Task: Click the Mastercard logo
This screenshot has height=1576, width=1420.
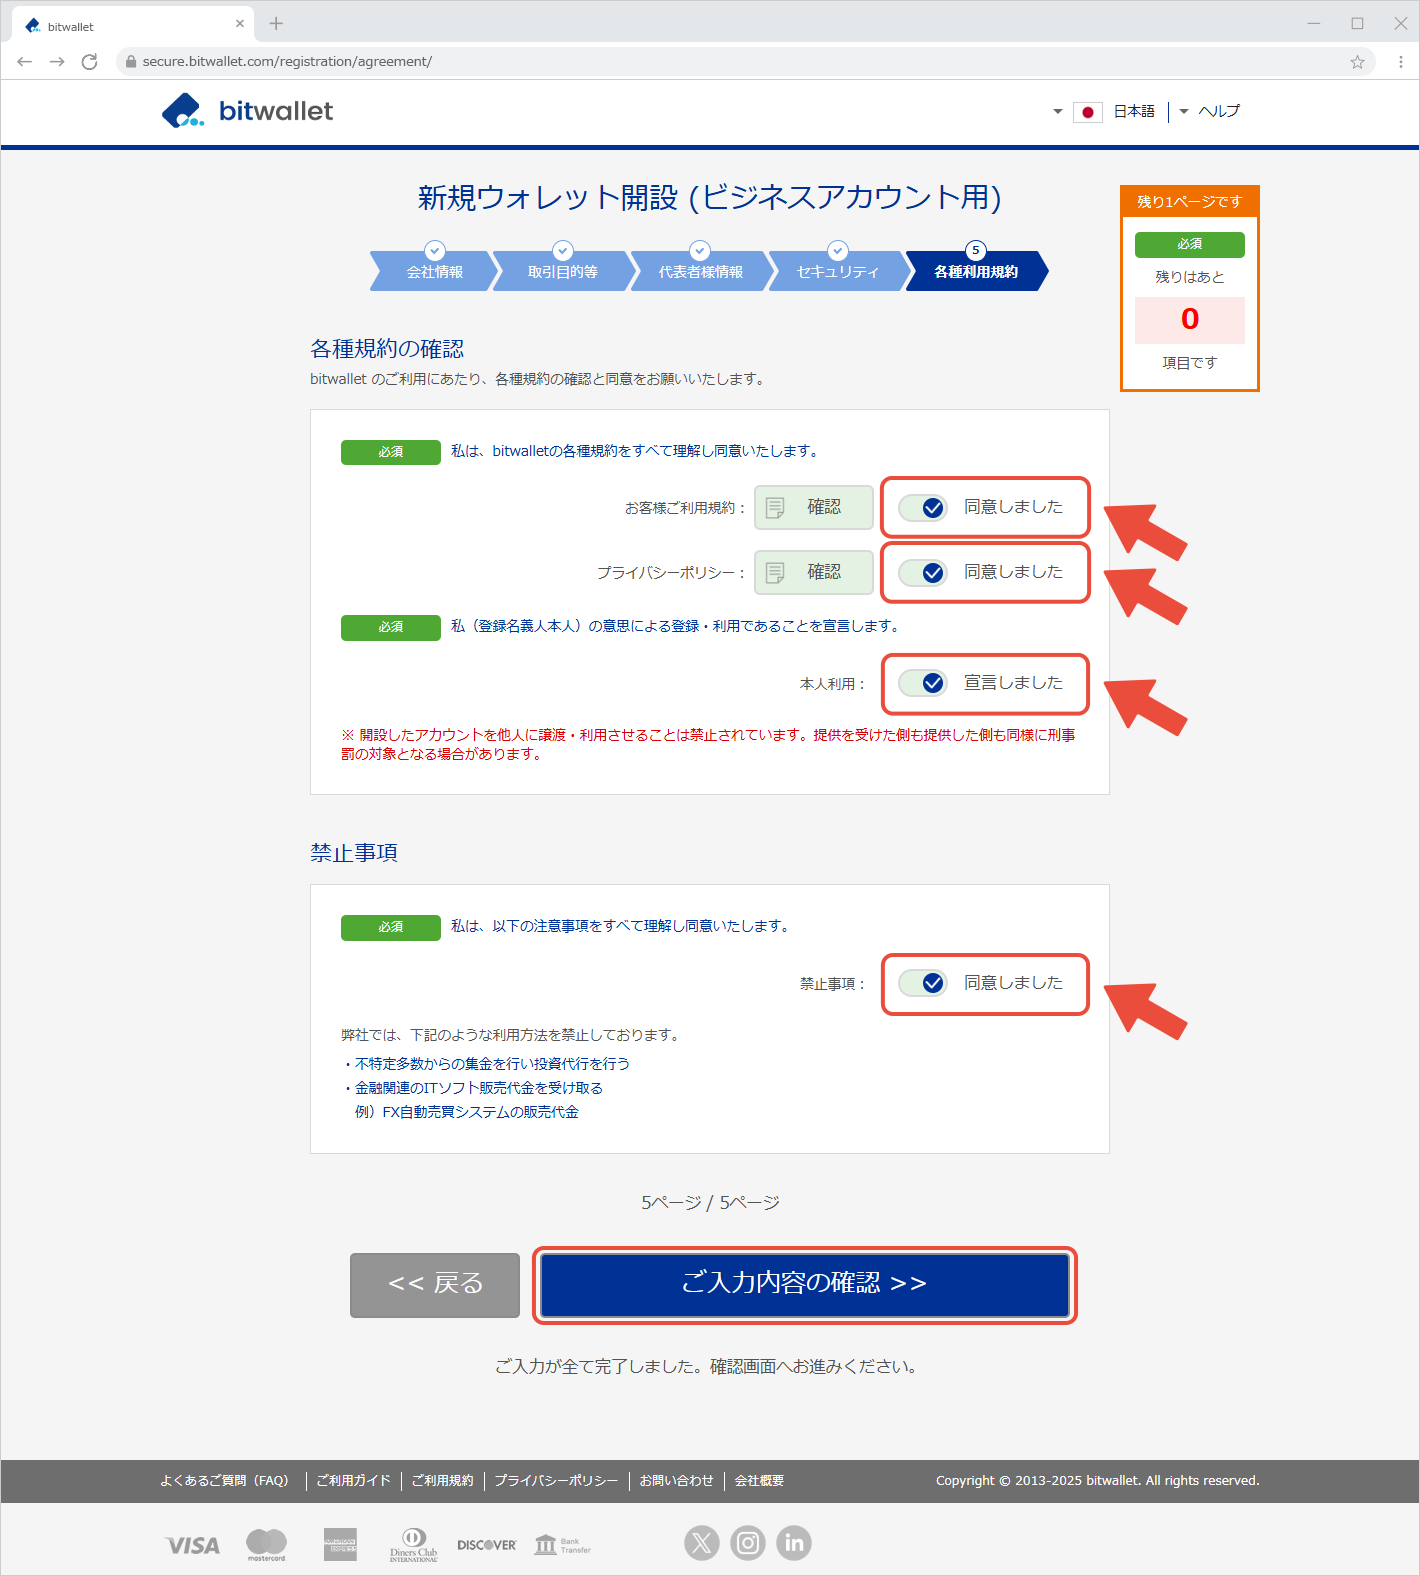Action: point(267,1545)
